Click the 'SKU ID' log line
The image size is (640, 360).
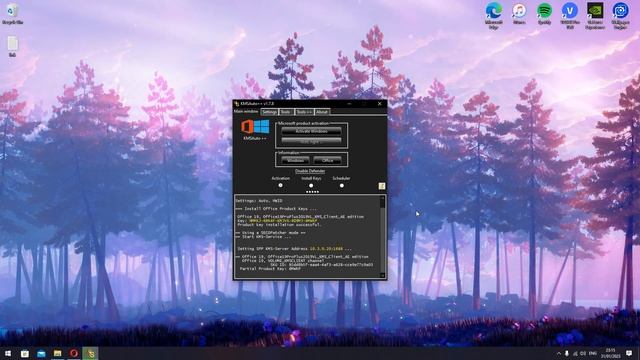(321, 265)
